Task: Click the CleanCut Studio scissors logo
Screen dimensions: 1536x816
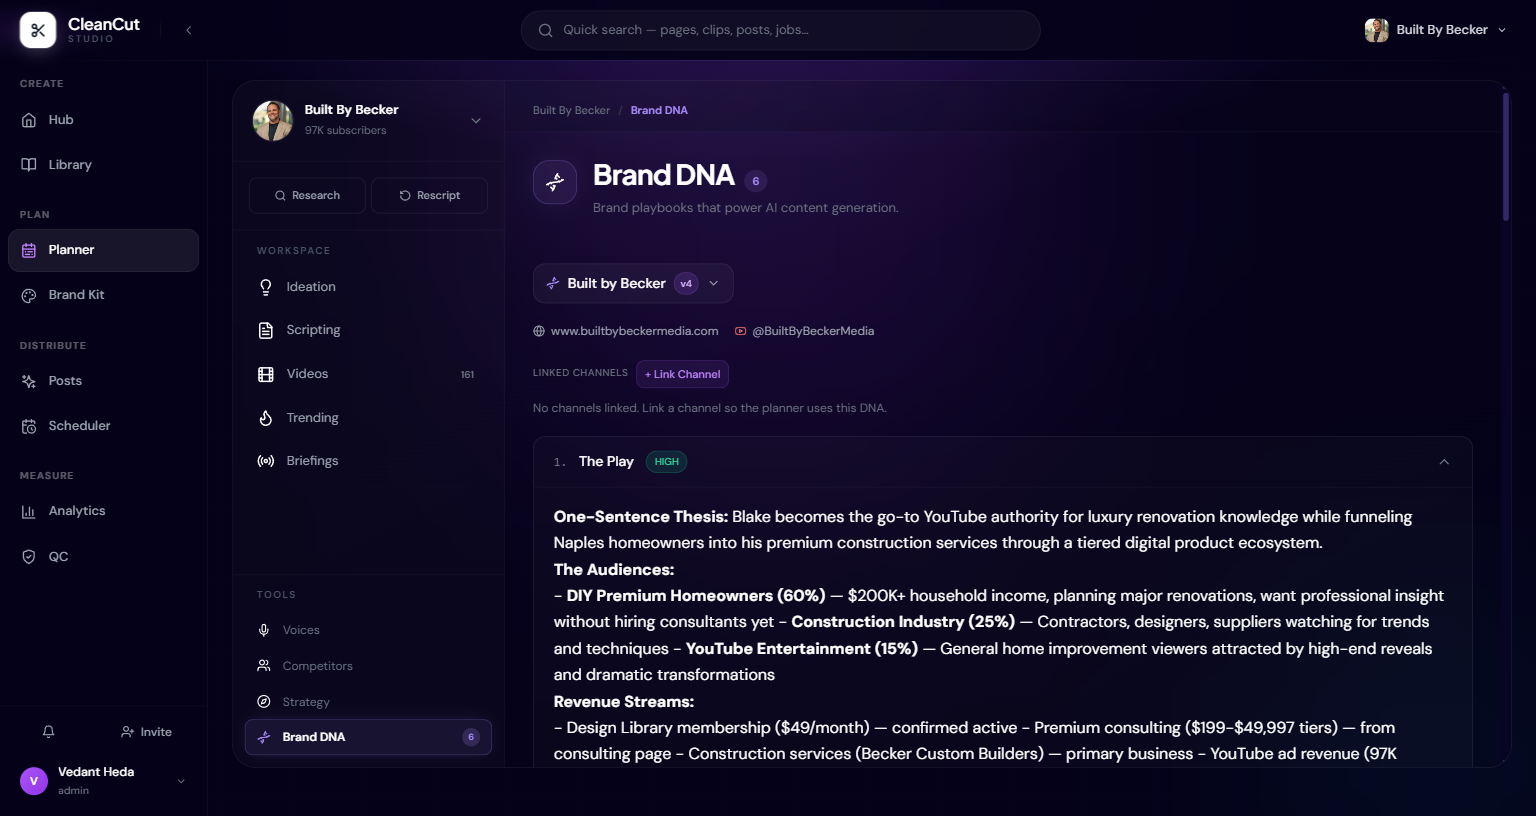Action: (38, 30)
